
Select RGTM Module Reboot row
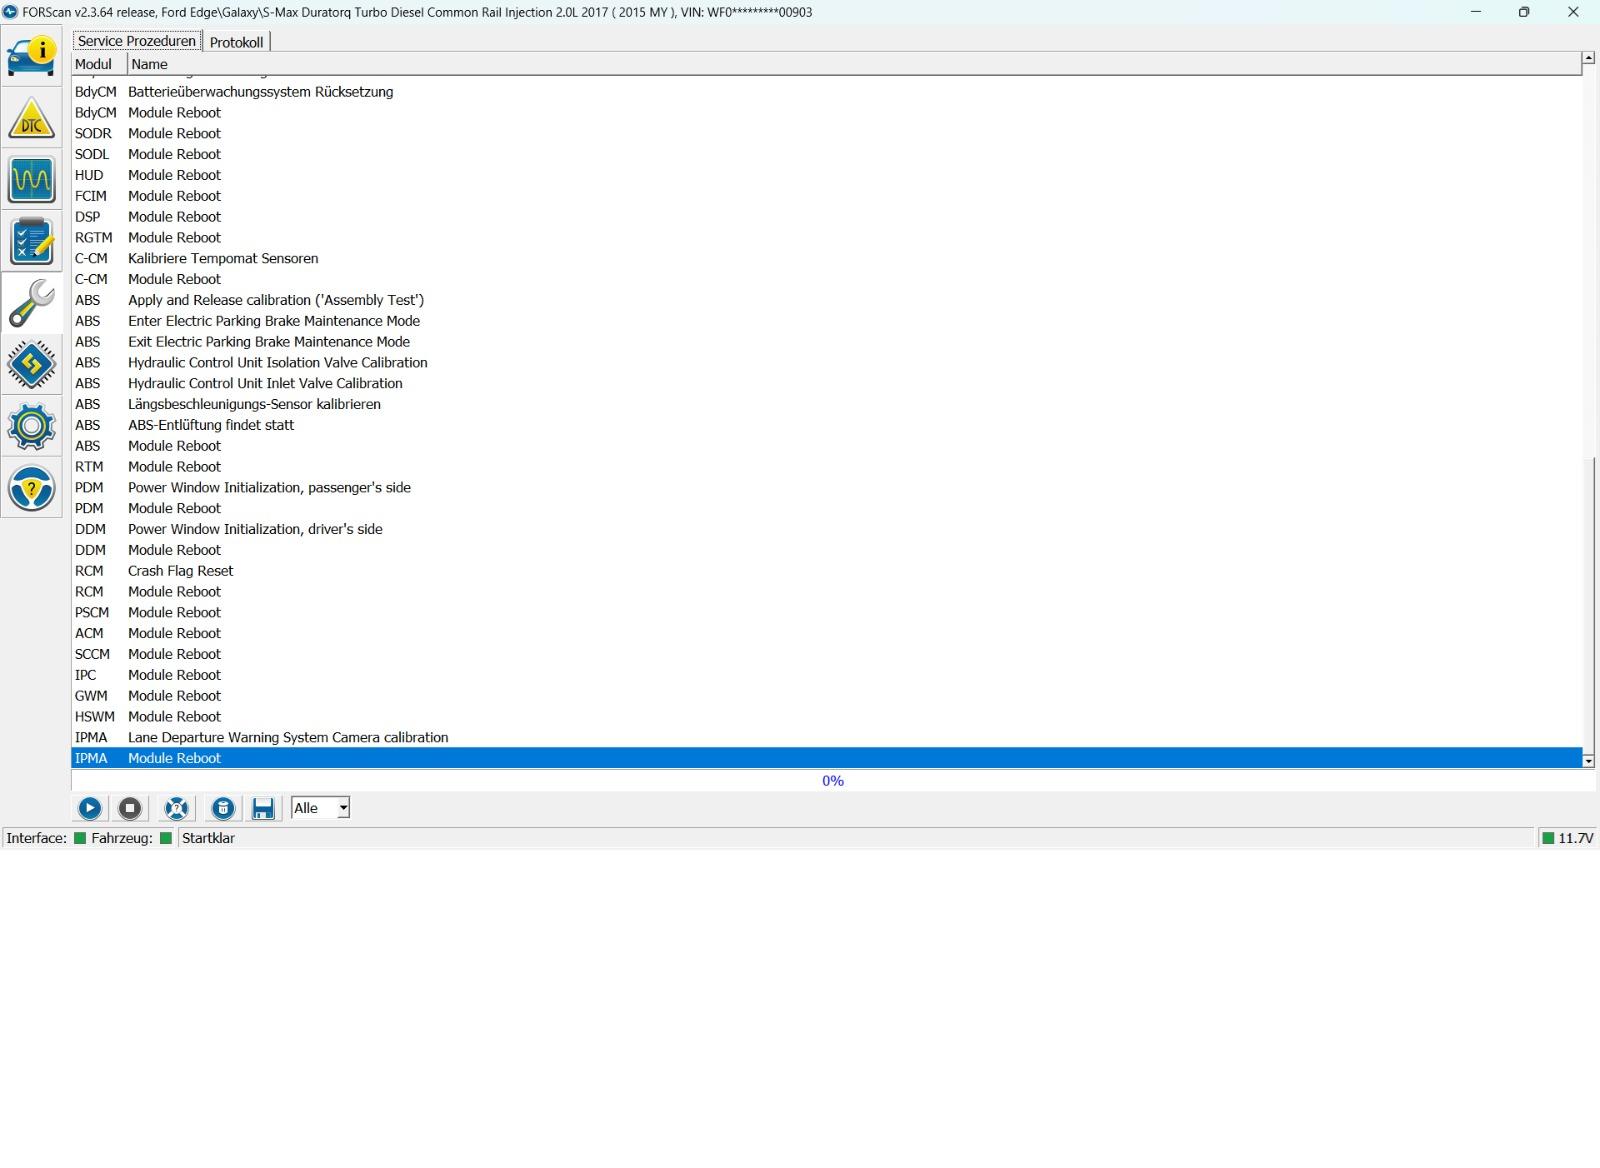[827, 238]
